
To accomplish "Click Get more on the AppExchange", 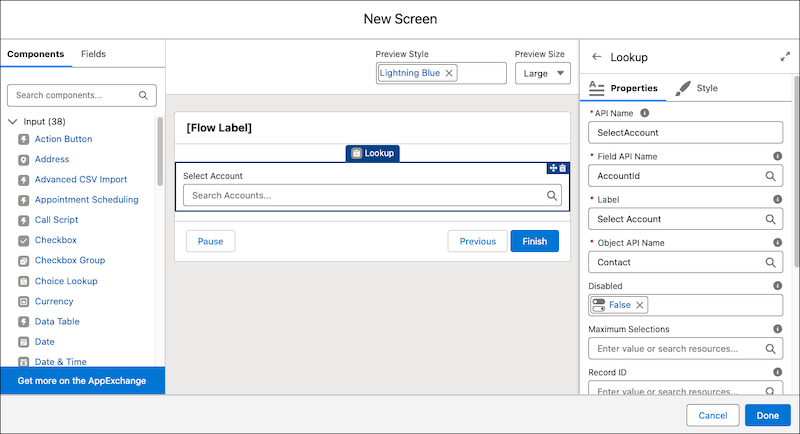I will coord(82,381).
